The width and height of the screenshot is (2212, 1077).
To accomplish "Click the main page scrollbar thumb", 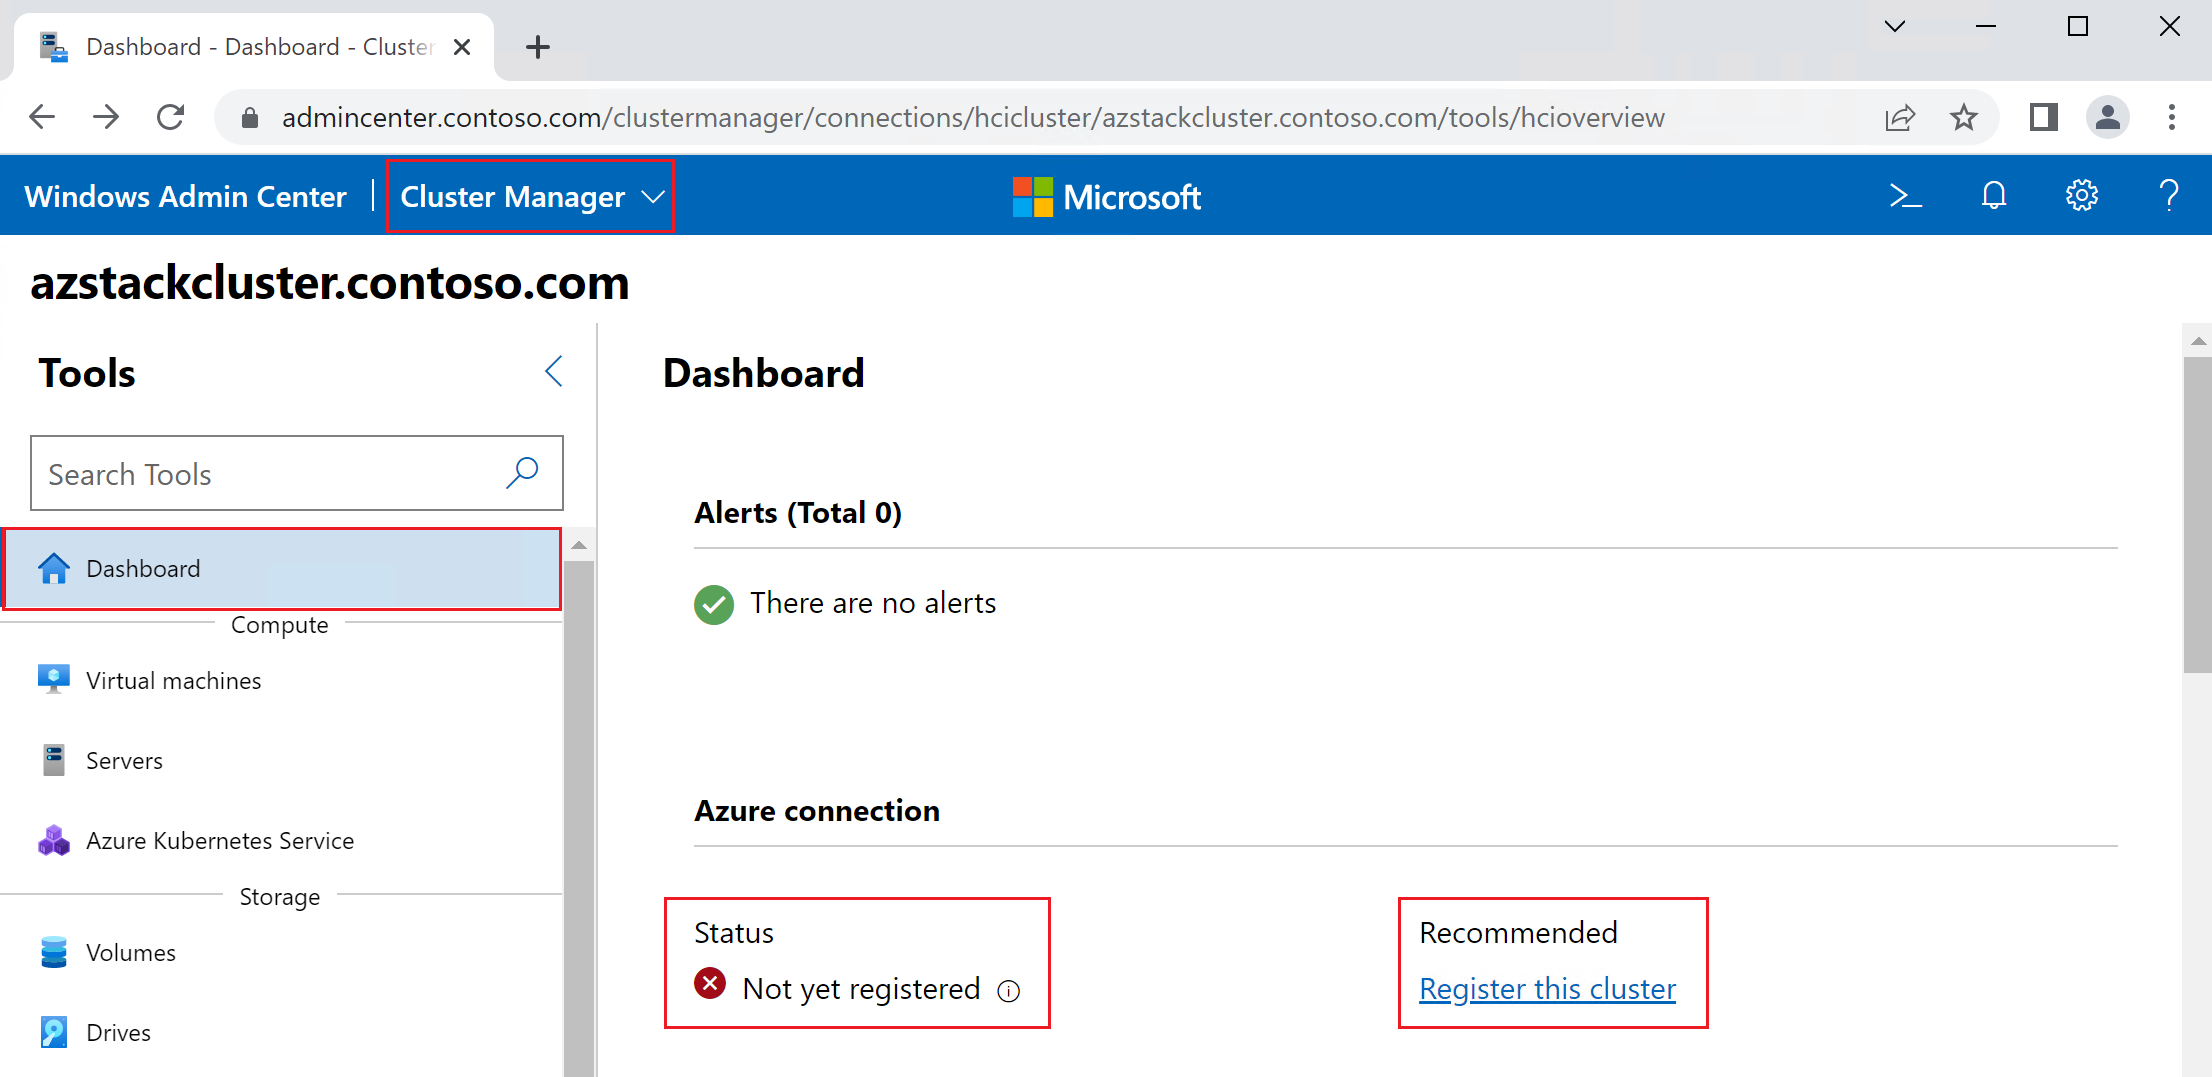I will (2198, 515).
